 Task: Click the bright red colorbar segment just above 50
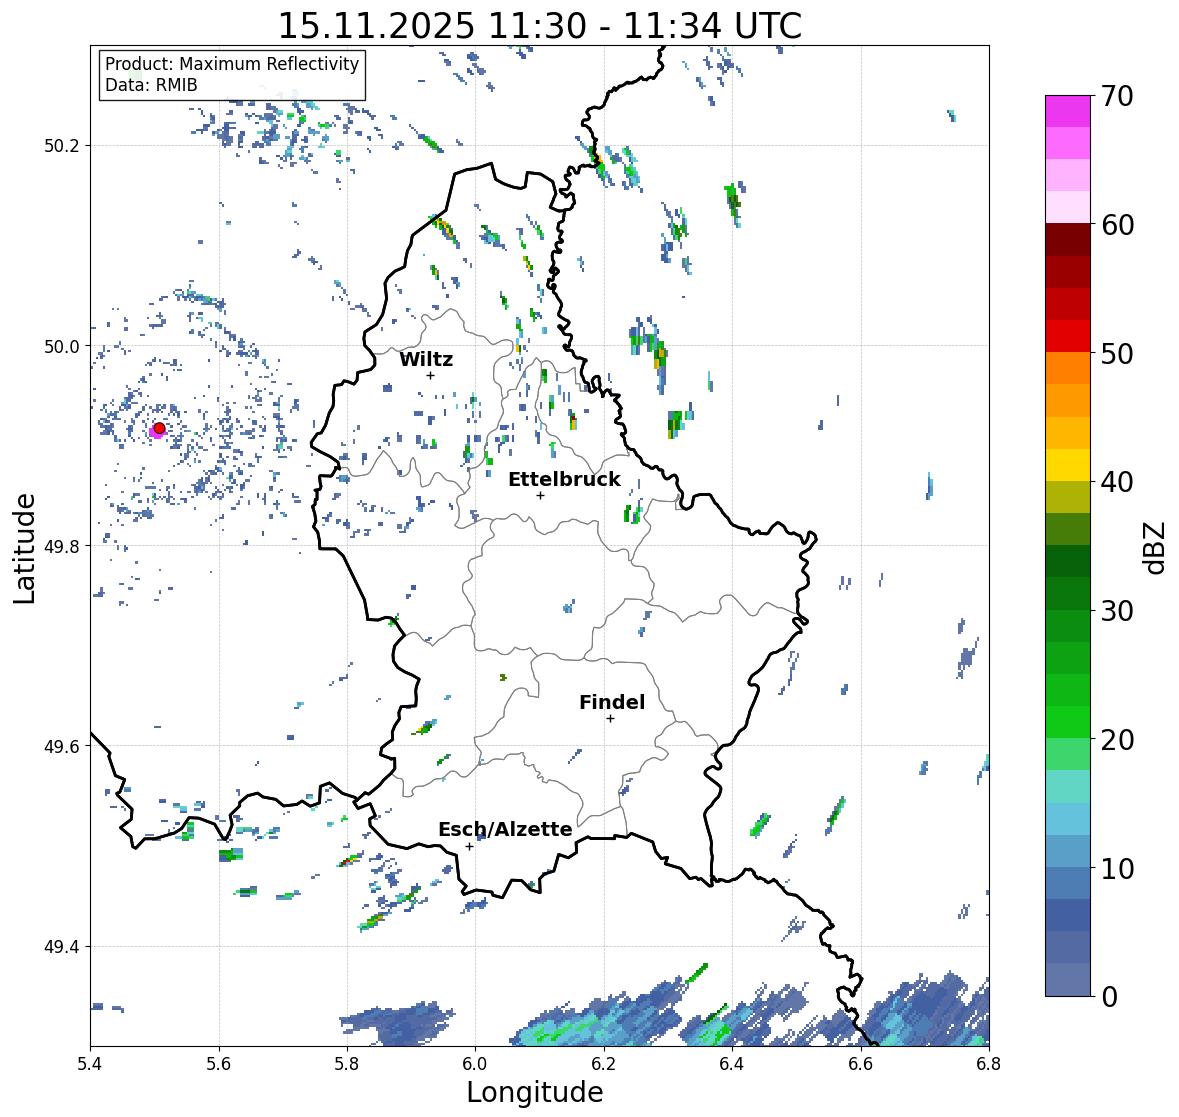coord(1068,337)
